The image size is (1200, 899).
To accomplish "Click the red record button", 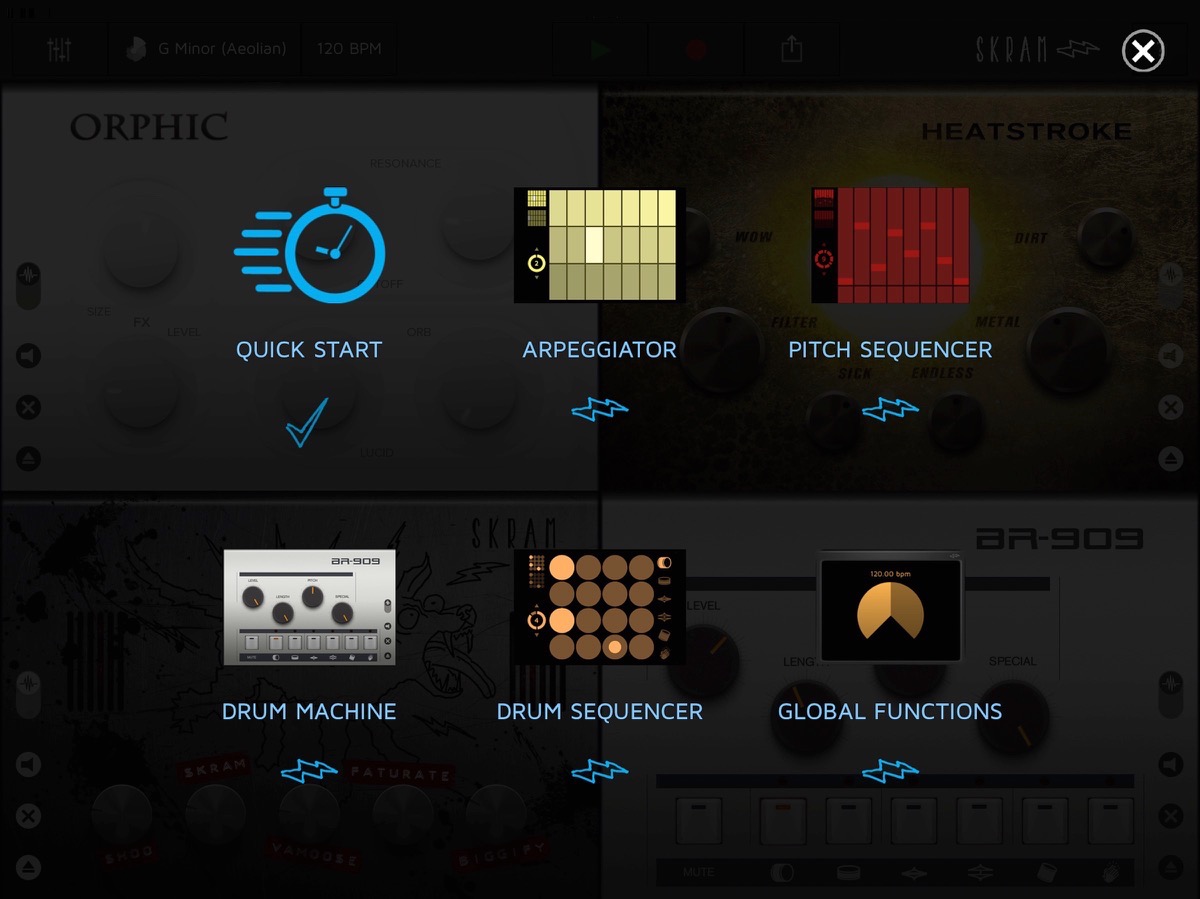I will point(696,49).
